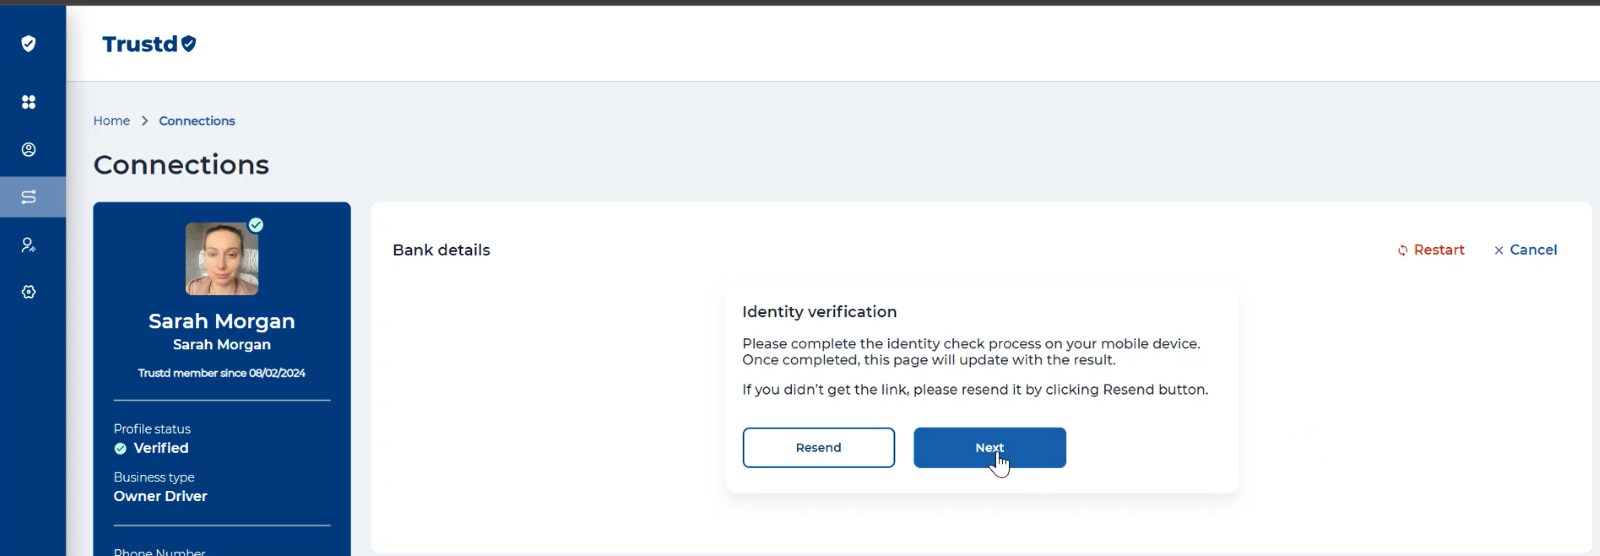The width and height of the screenshot is (1600, 556).
Task: Open Sarah Morgan's profile photo
Action: 222,259
